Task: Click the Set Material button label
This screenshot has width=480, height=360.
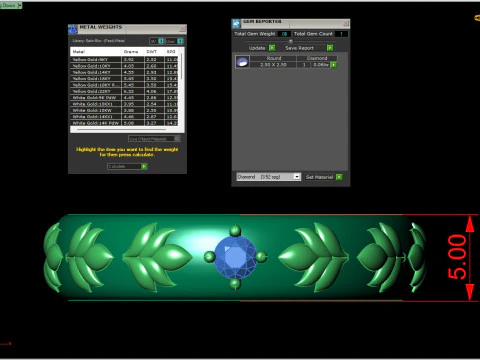Action: 319,177
